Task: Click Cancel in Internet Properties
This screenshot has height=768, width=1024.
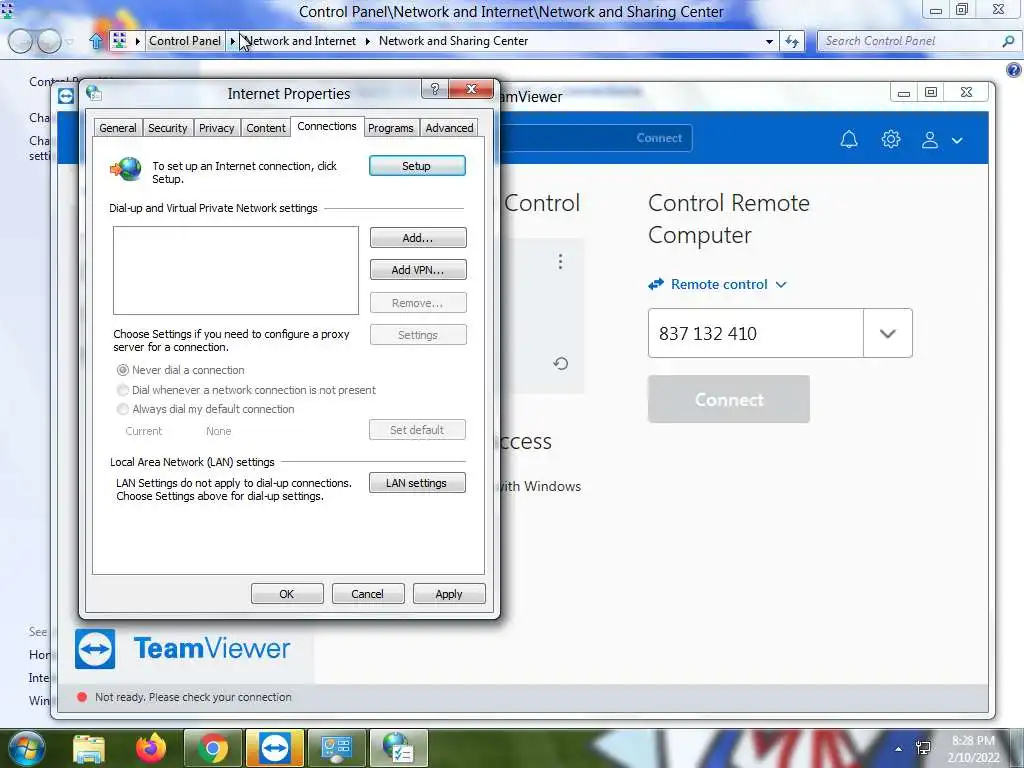Action: click(x=368, y=594)
